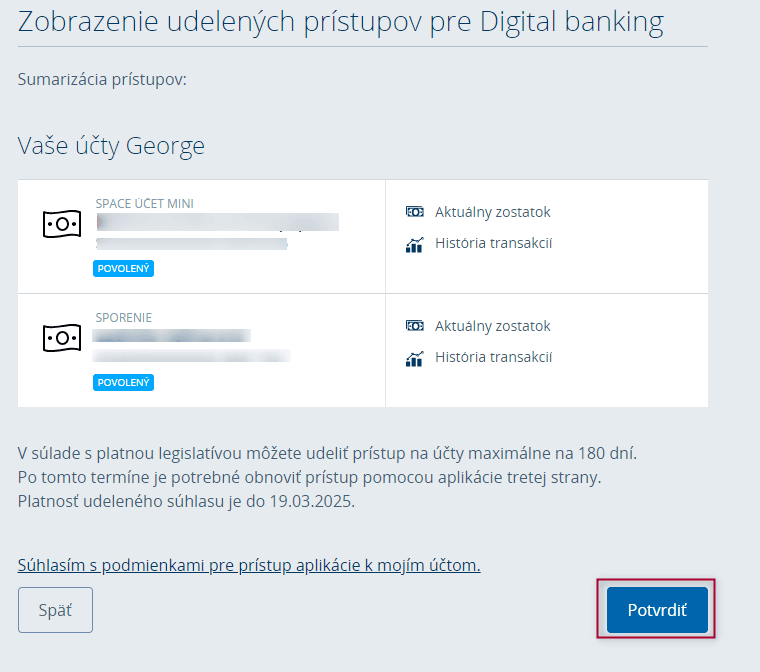This screenshot has width=760, height=672.
Task: Click the Zobrazenie udelených prístupov page title
Action: [x=340, y=20]
